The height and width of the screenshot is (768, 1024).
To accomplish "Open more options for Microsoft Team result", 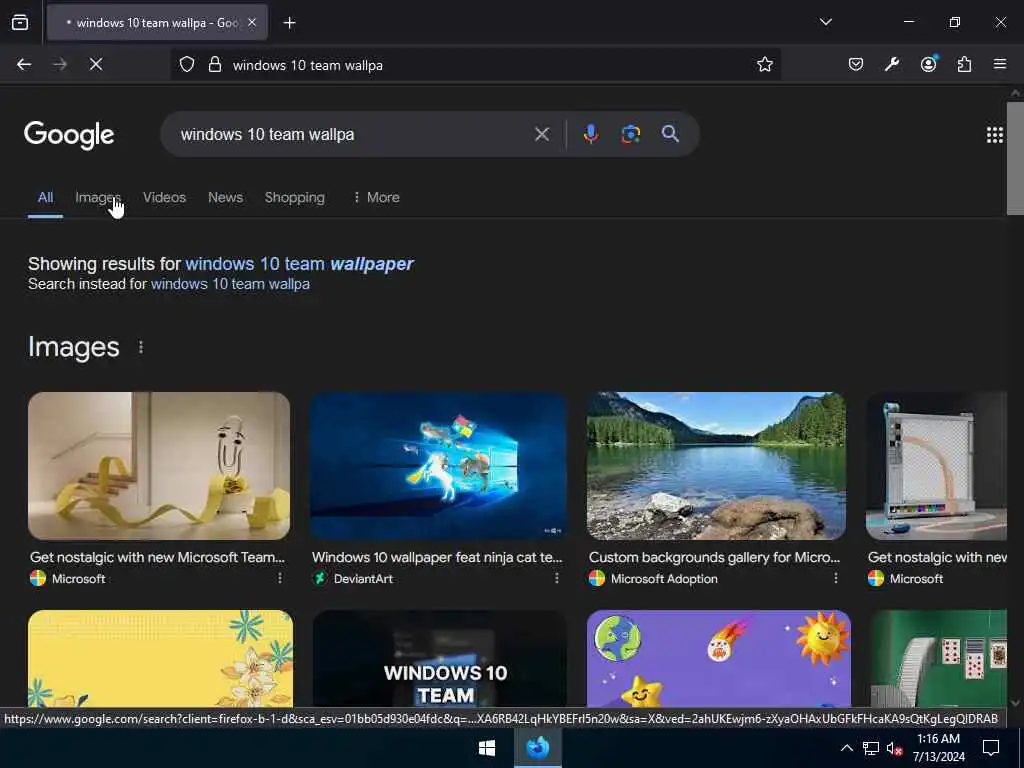I will coord(280,578).
